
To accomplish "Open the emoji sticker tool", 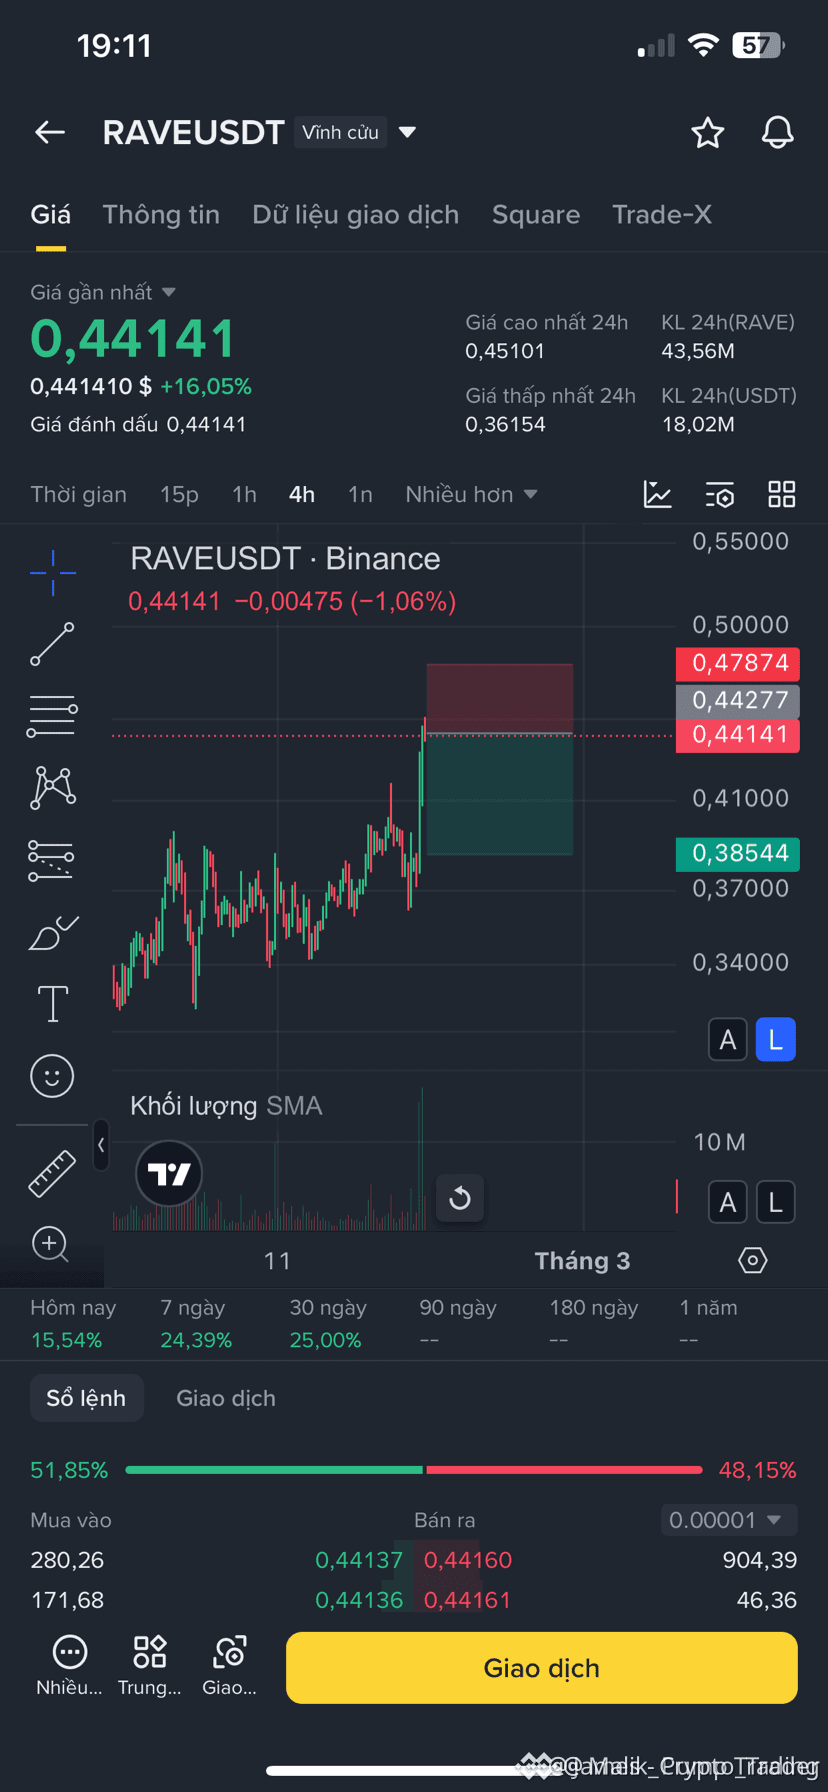I will coord(52,1076).
